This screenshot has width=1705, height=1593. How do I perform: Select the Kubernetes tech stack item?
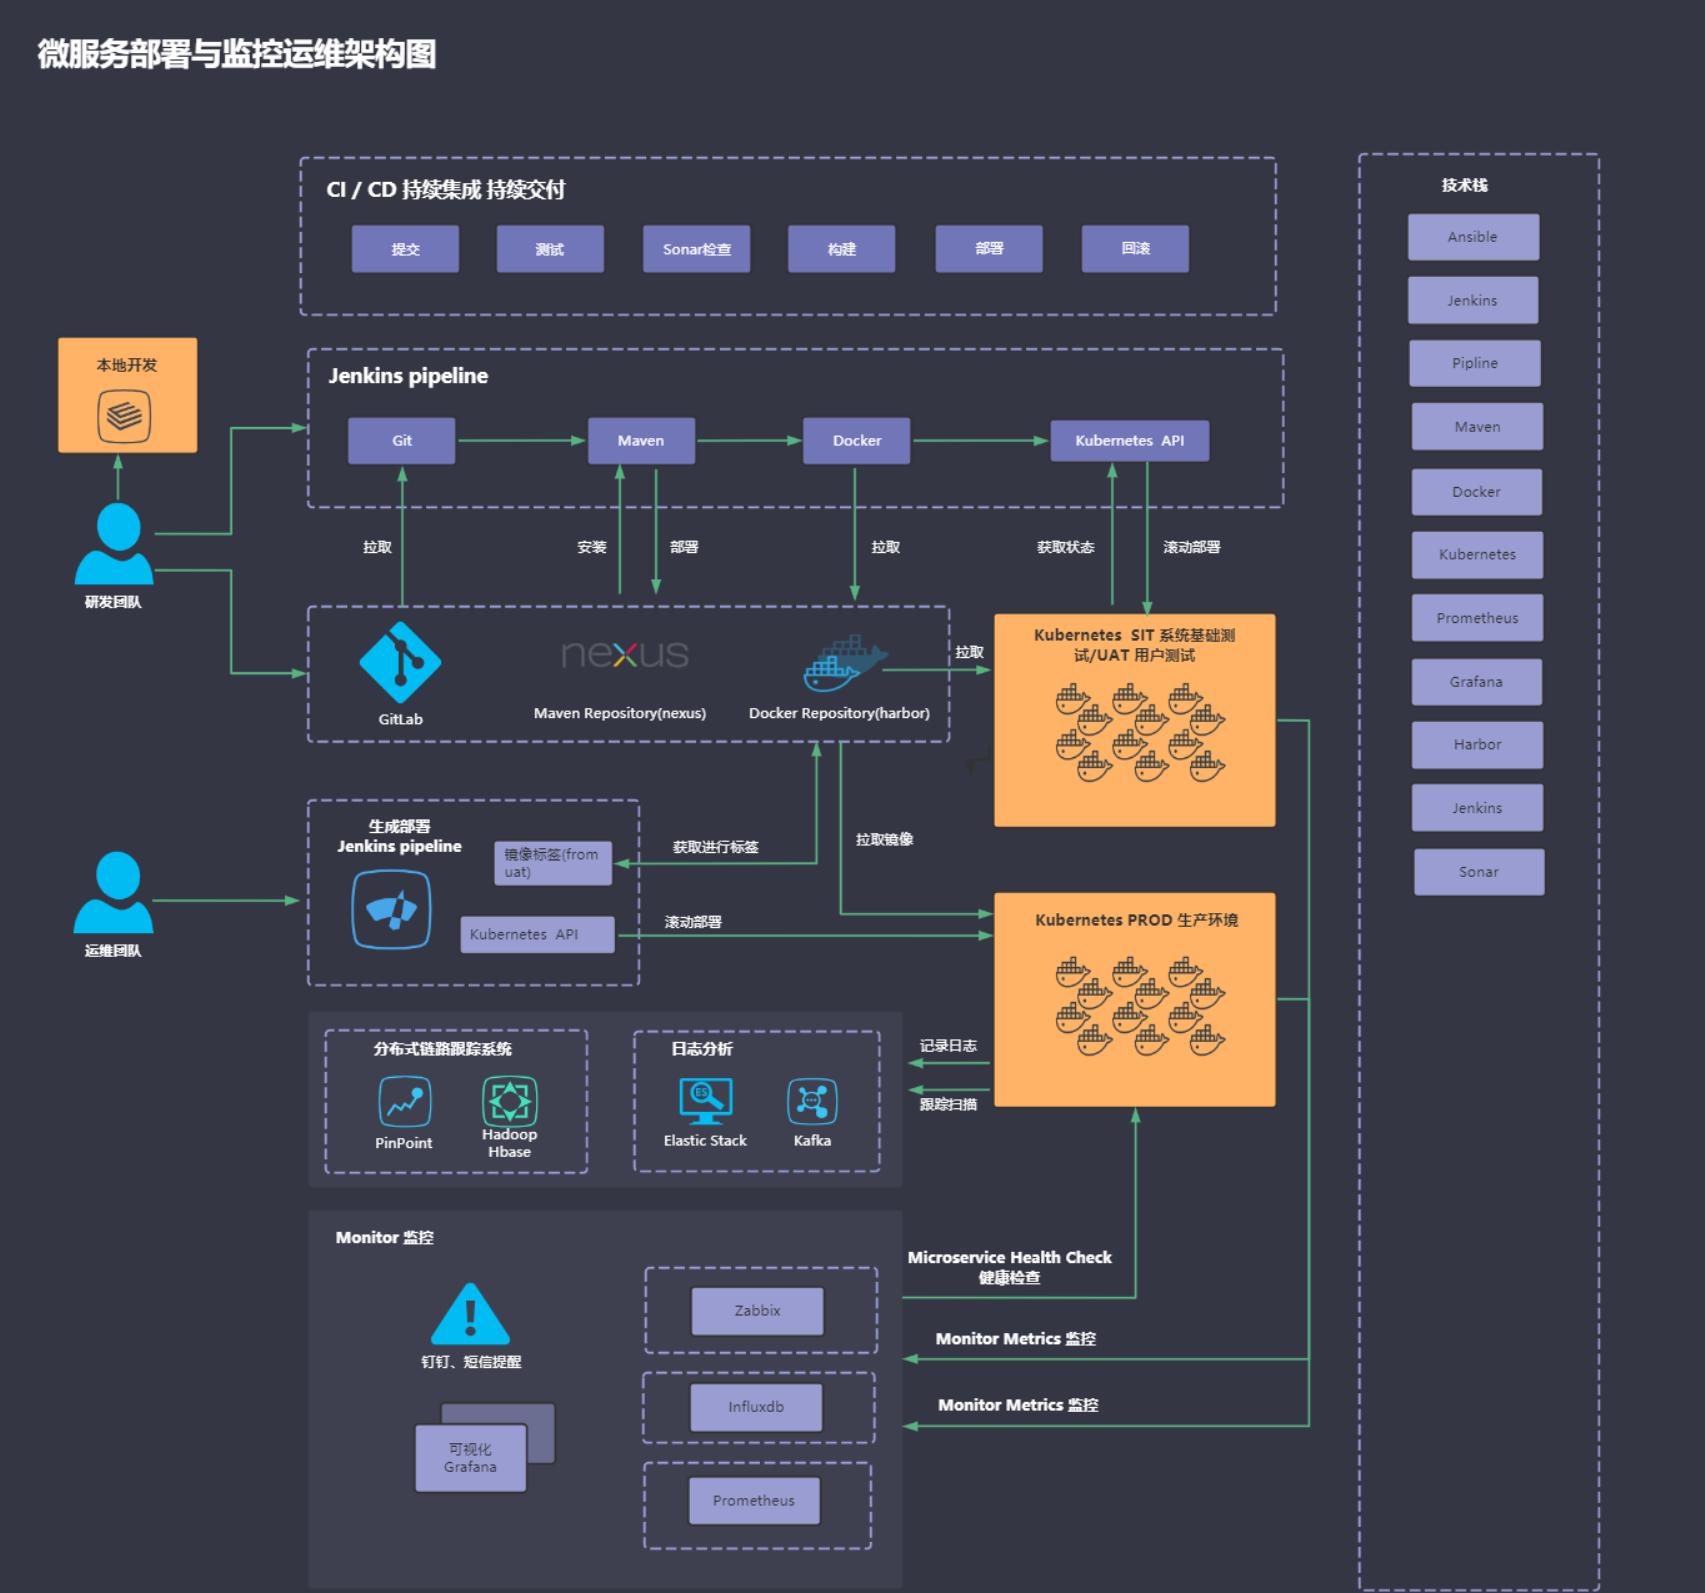tap(1477, 555)
